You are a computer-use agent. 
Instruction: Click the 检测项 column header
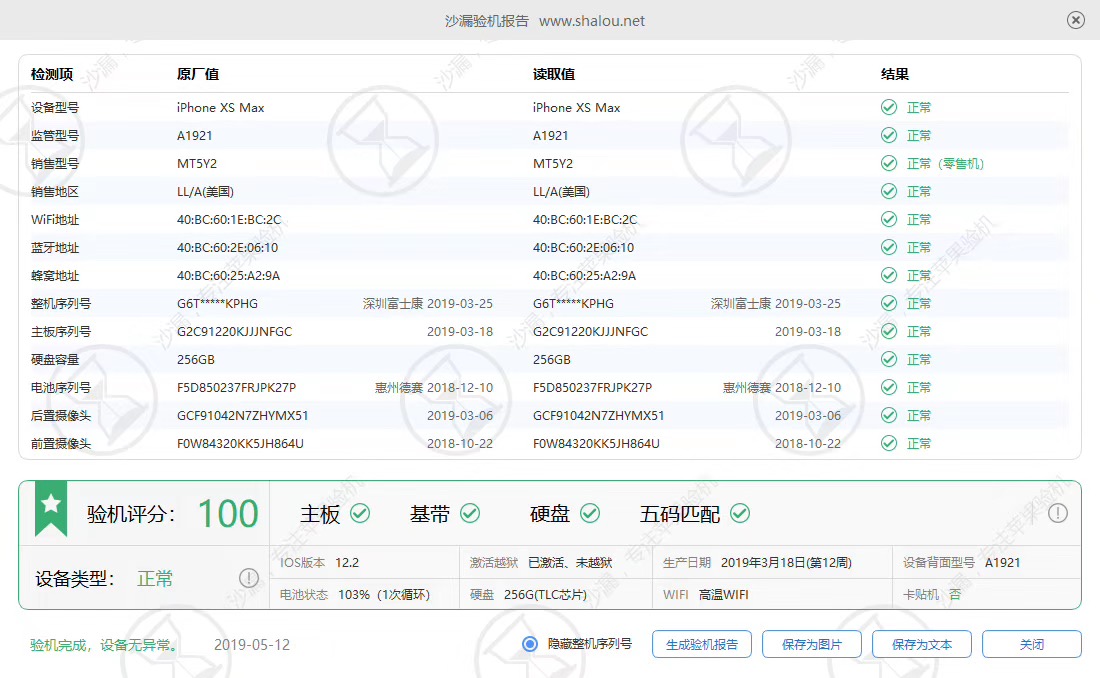click(x=52, y=74)
